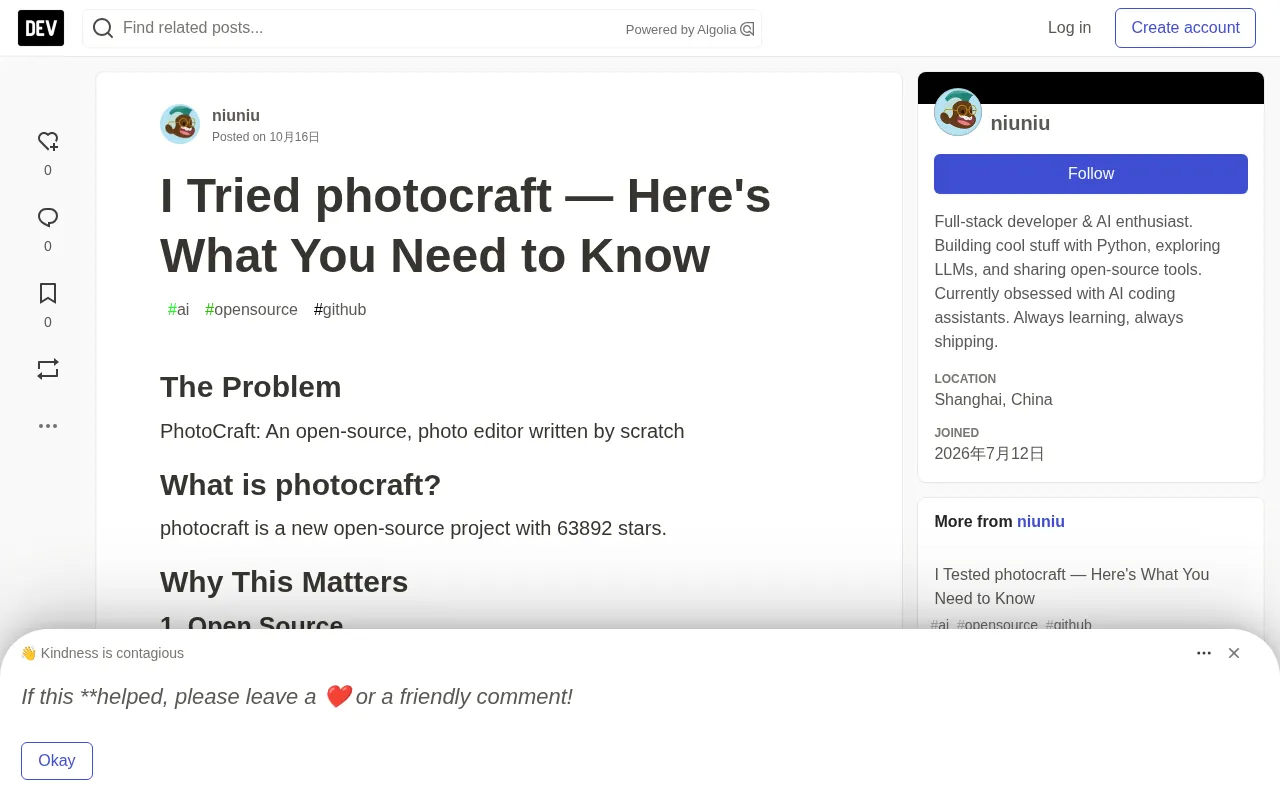Boost the post with the repost icon
This screenshot has height=800, width=1280.
pos(48,369)
